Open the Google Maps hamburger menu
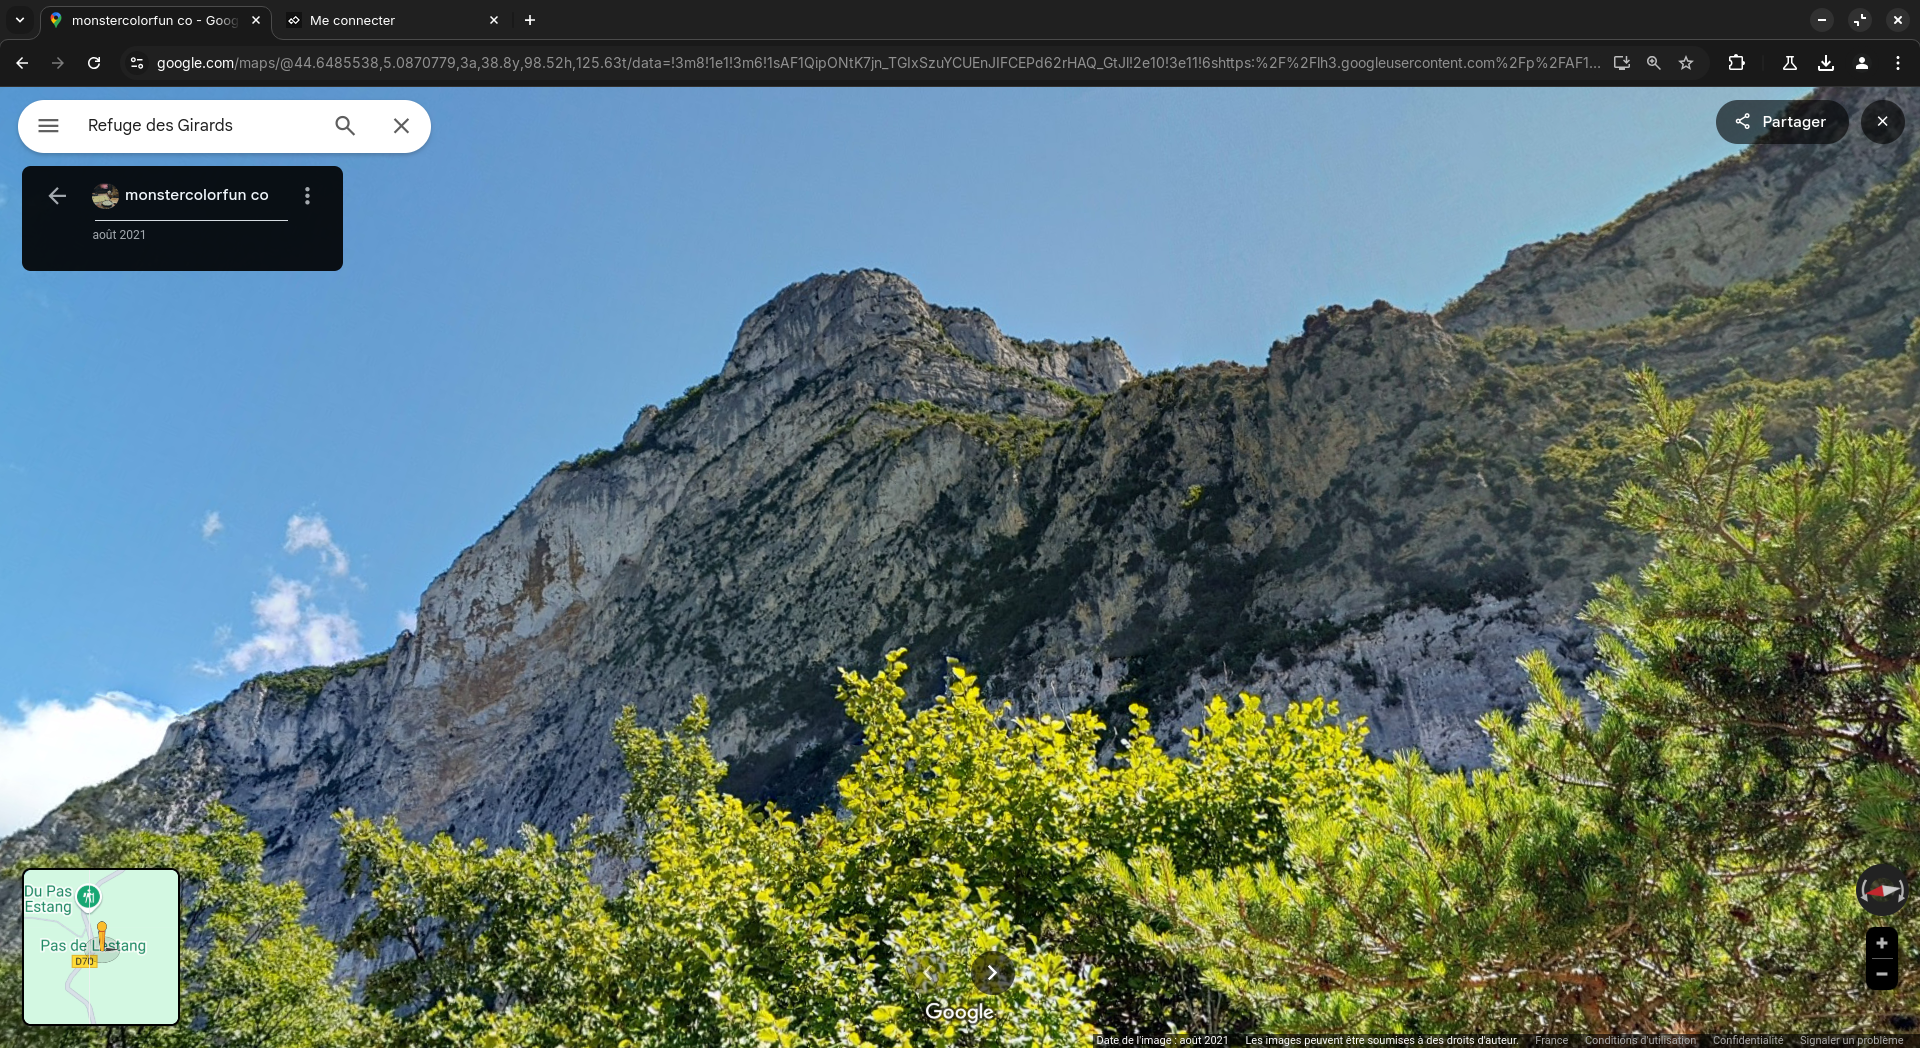 (48, 126)
